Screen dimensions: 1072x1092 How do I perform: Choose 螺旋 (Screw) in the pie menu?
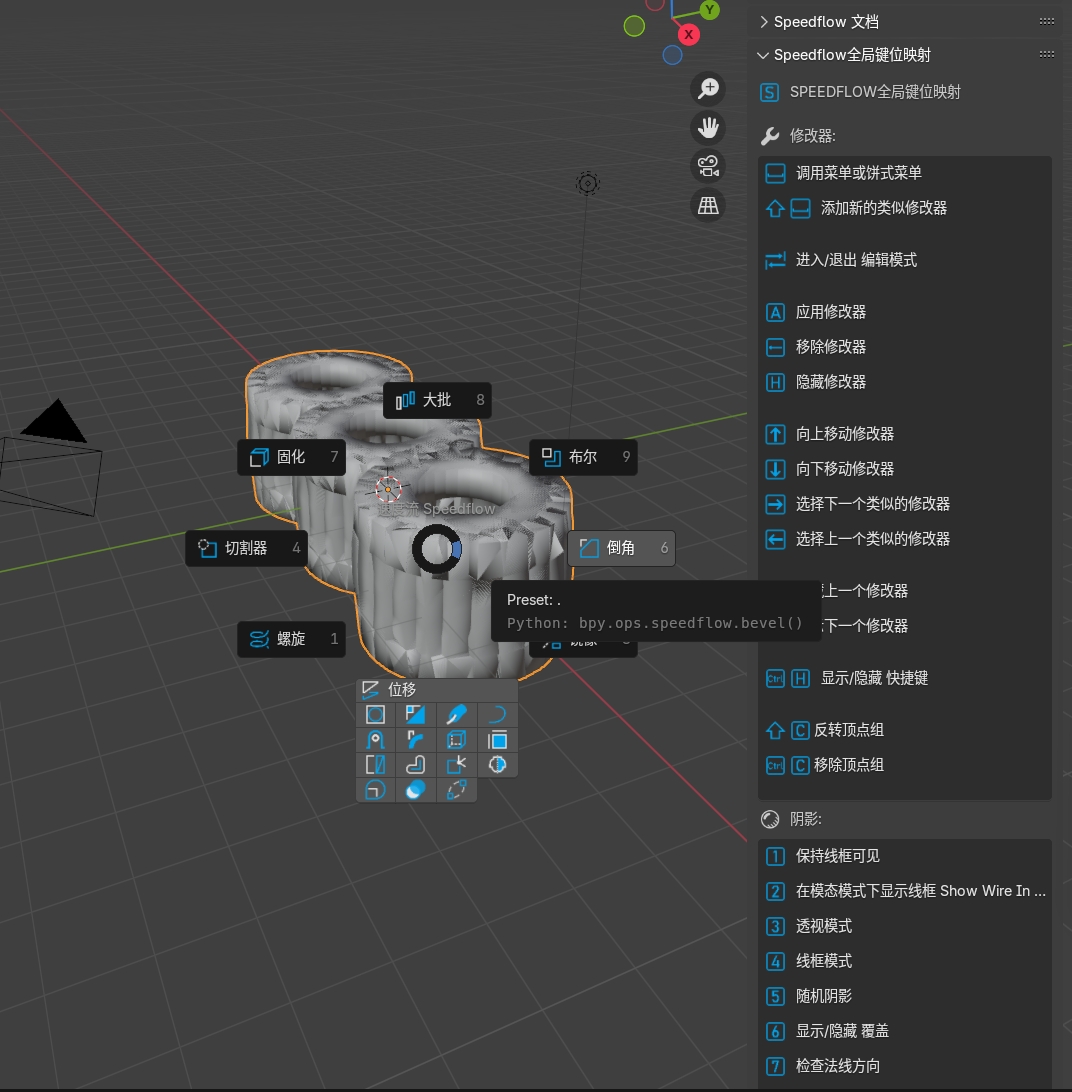[291, 639]
